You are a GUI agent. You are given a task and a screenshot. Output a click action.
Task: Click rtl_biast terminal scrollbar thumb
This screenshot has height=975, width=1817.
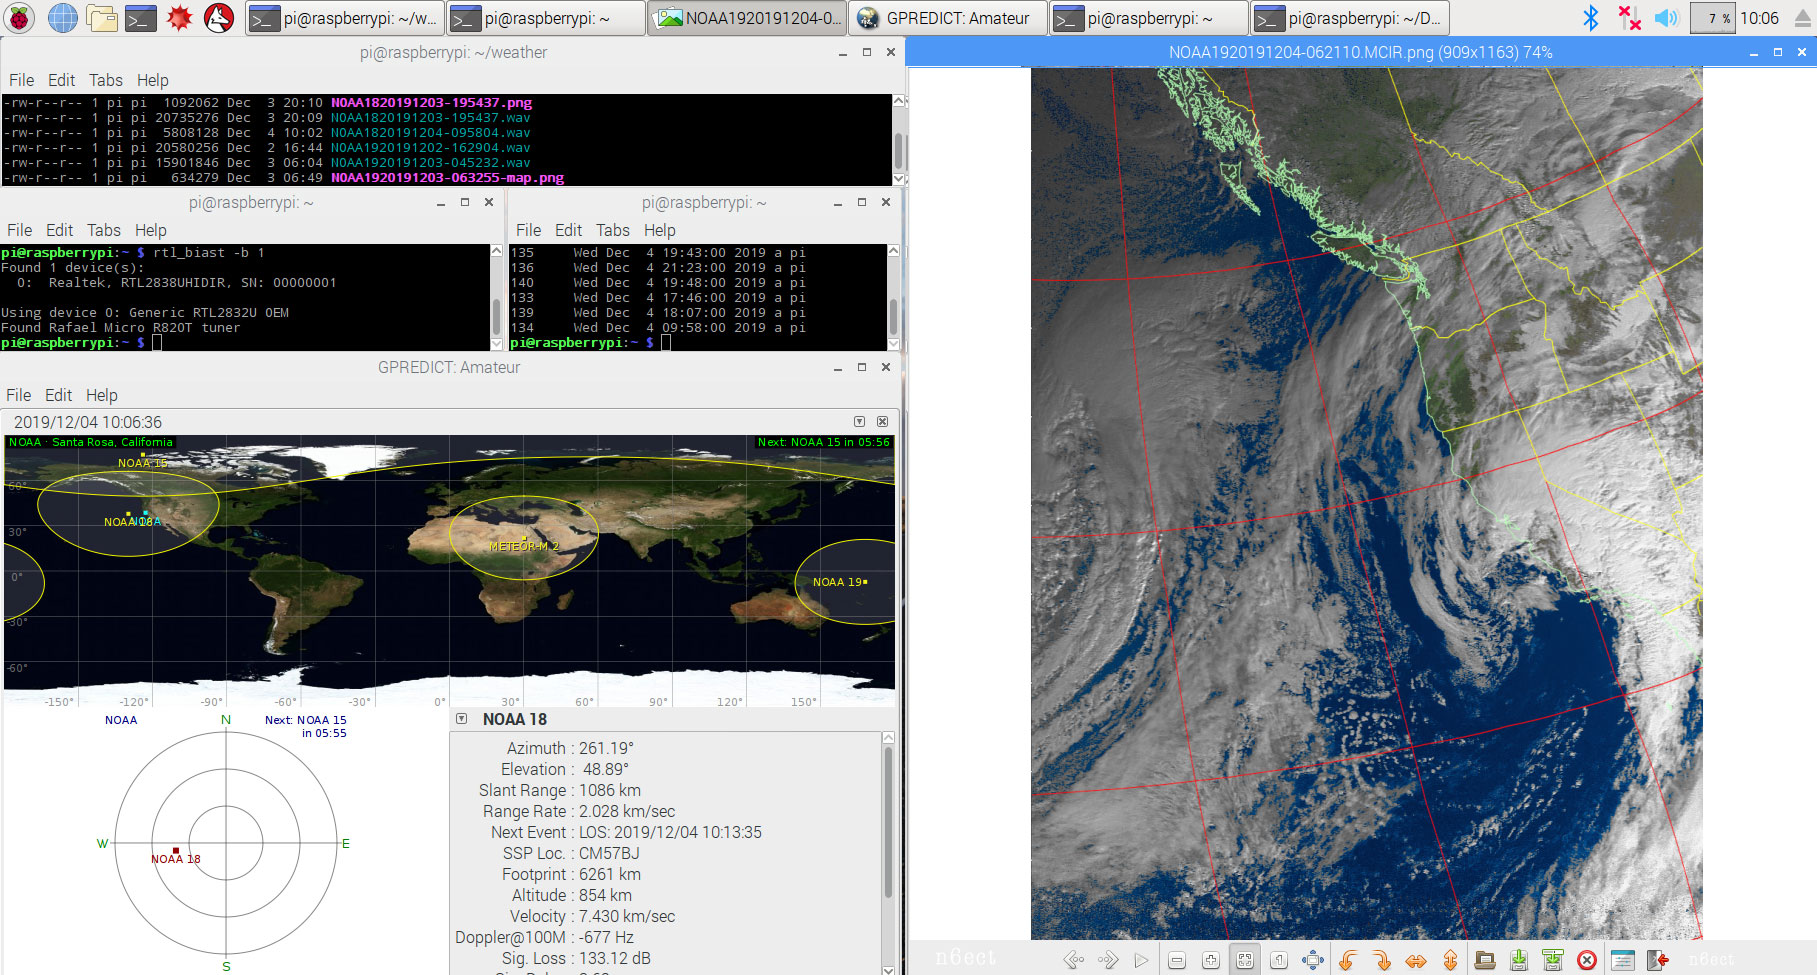pyautogui.click(x=496, y=317)
